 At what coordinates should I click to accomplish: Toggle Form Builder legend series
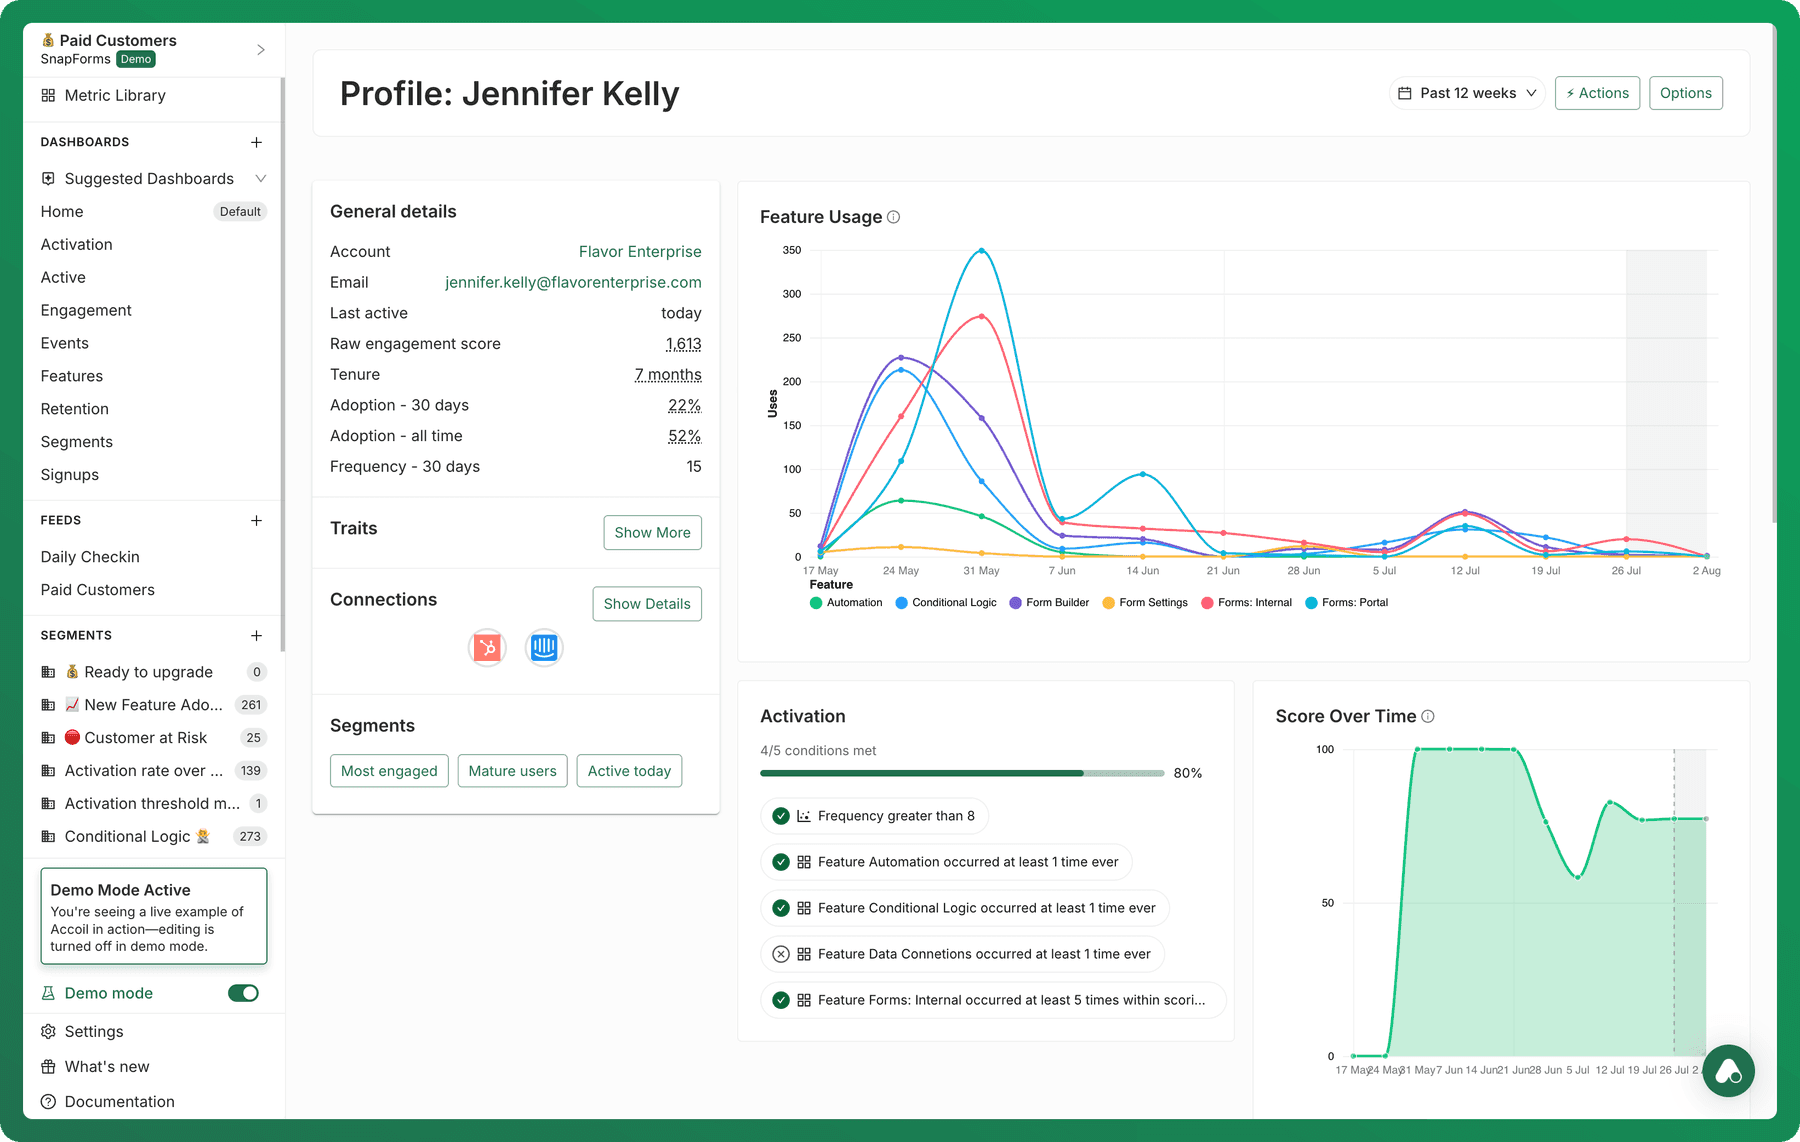tap(1049, 603)
